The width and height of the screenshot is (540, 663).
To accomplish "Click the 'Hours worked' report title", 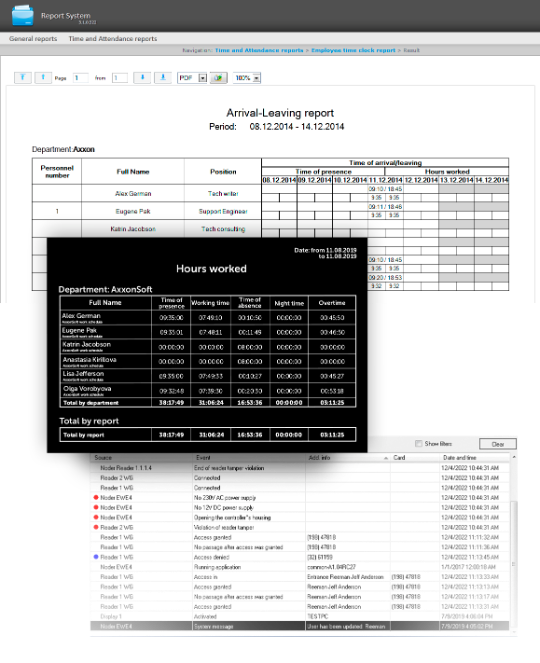I will (x=211, y=268).
